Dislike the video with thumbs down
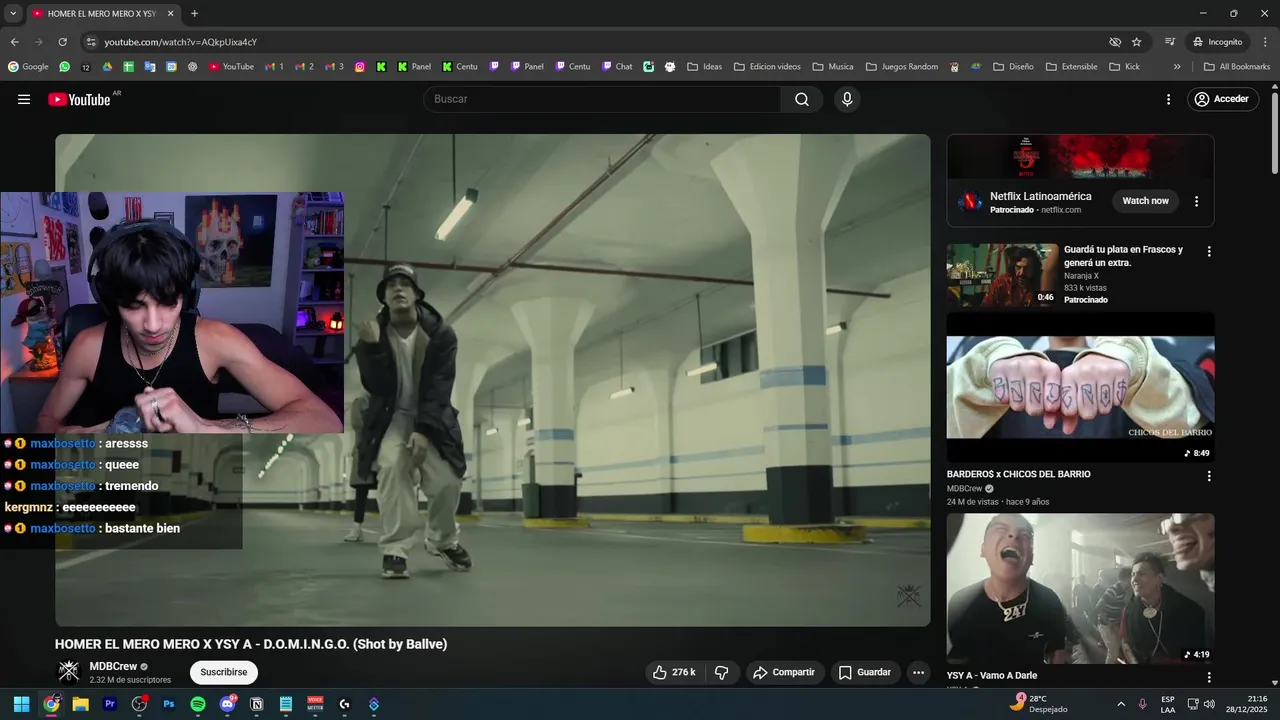The height and width of the screenshot is (720, 1280). pyautogui.click(x=721, y=672)
